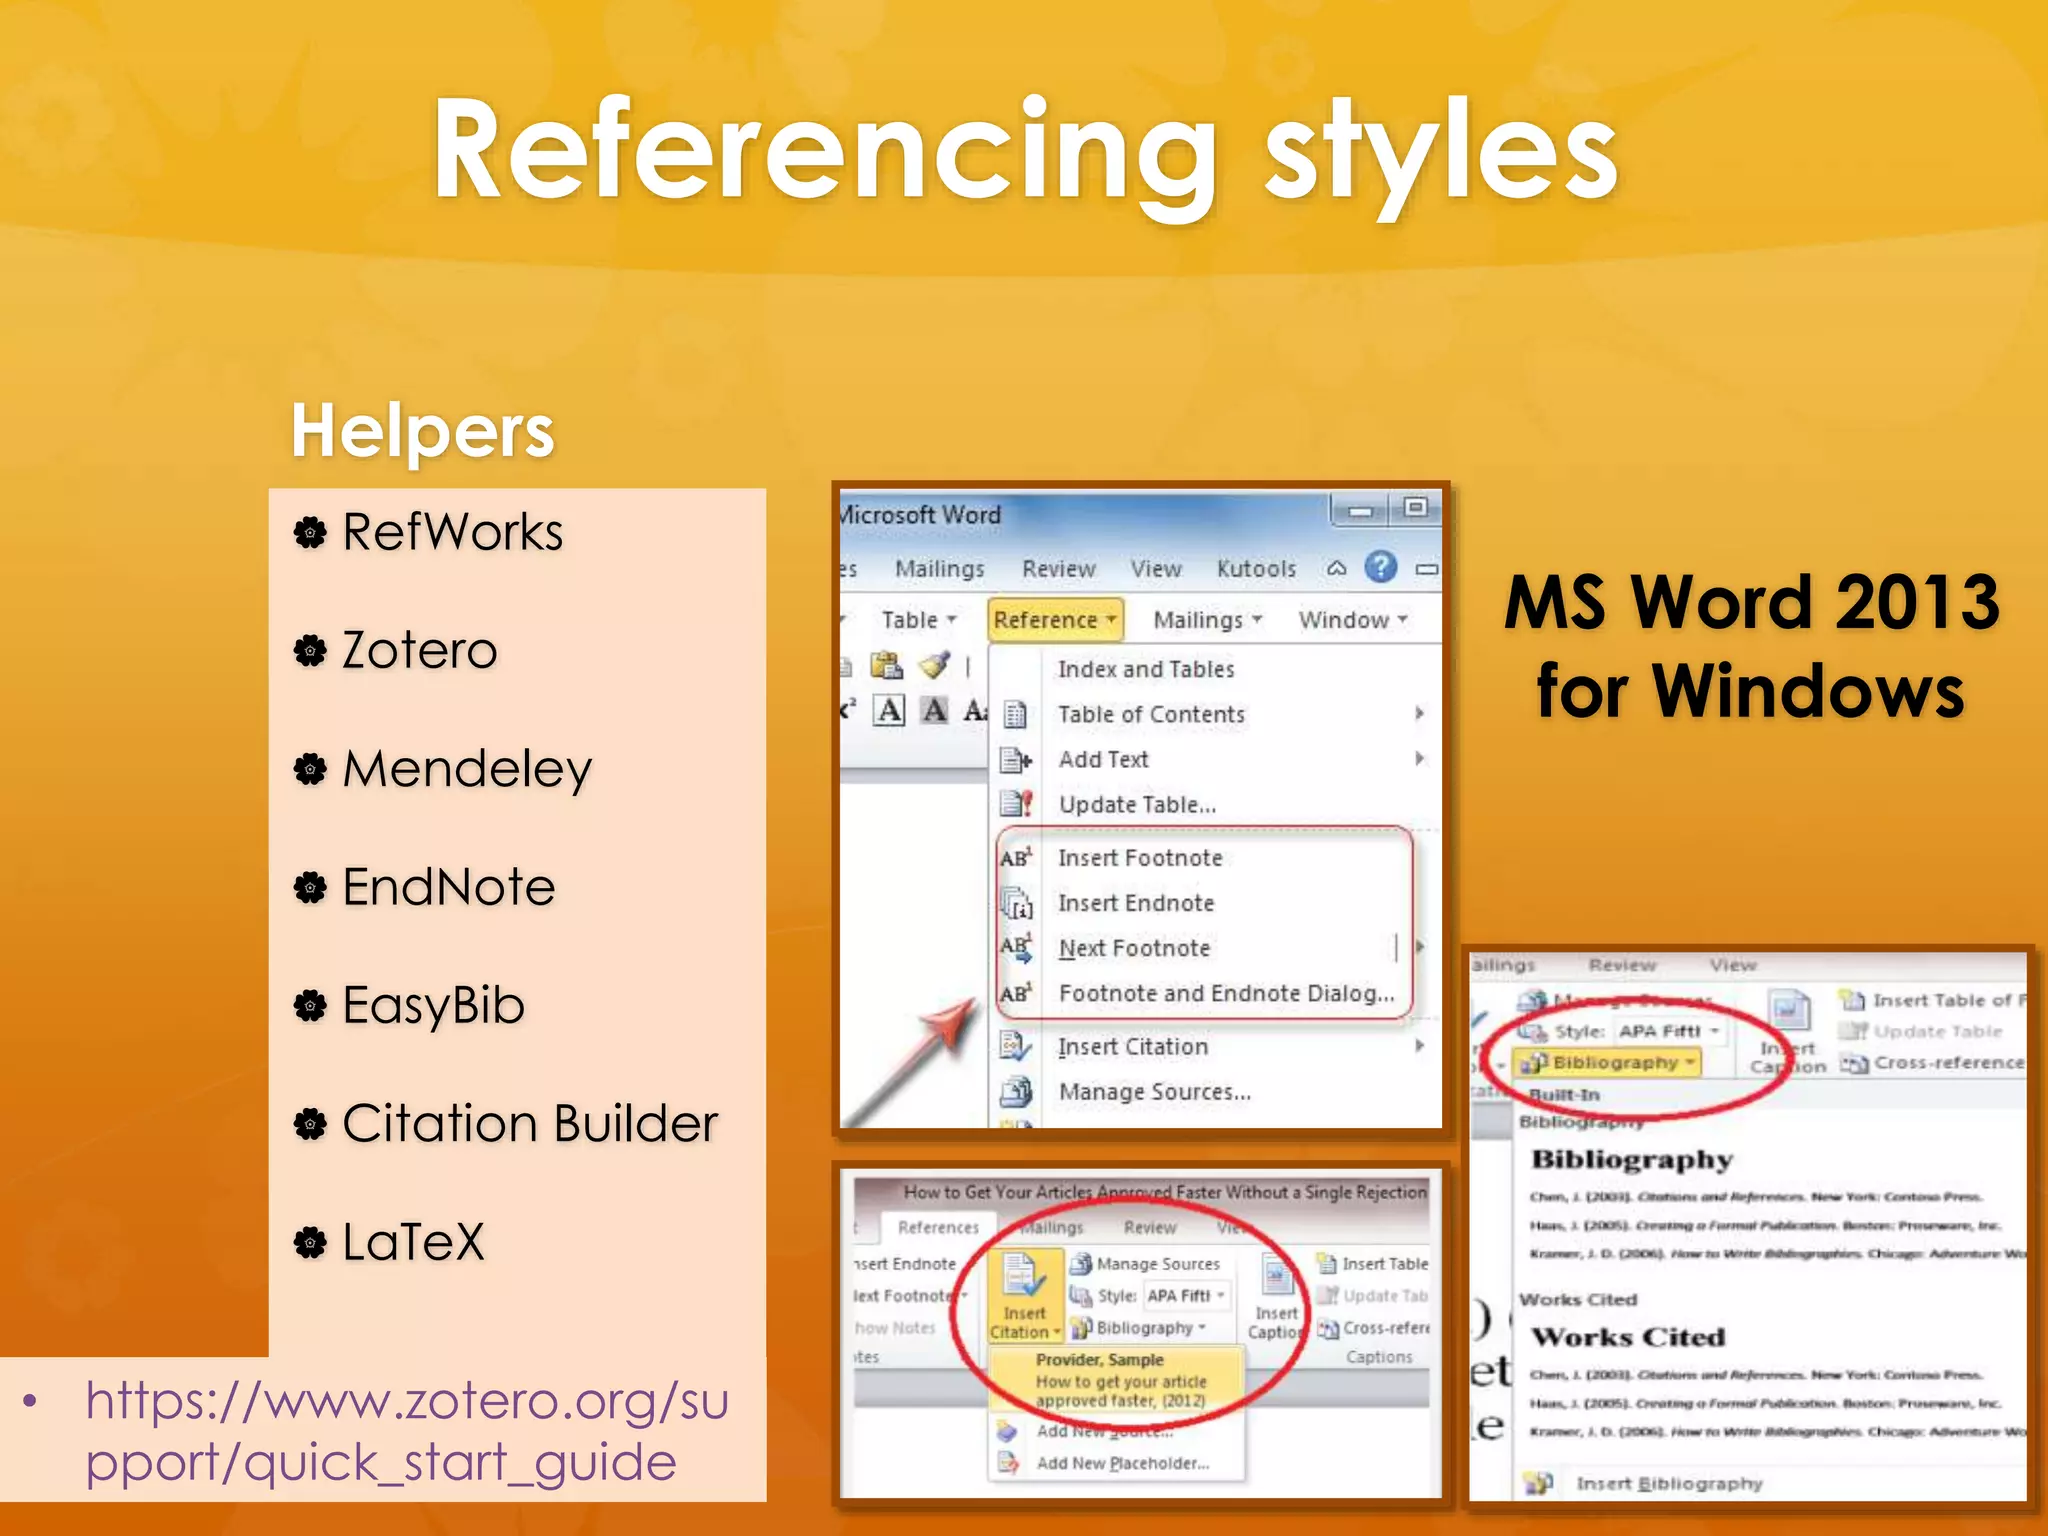This screenshot has width=2048, height=1536.
Task: Open the Table dropdown in Word menu row
Action: click(919, 620)
